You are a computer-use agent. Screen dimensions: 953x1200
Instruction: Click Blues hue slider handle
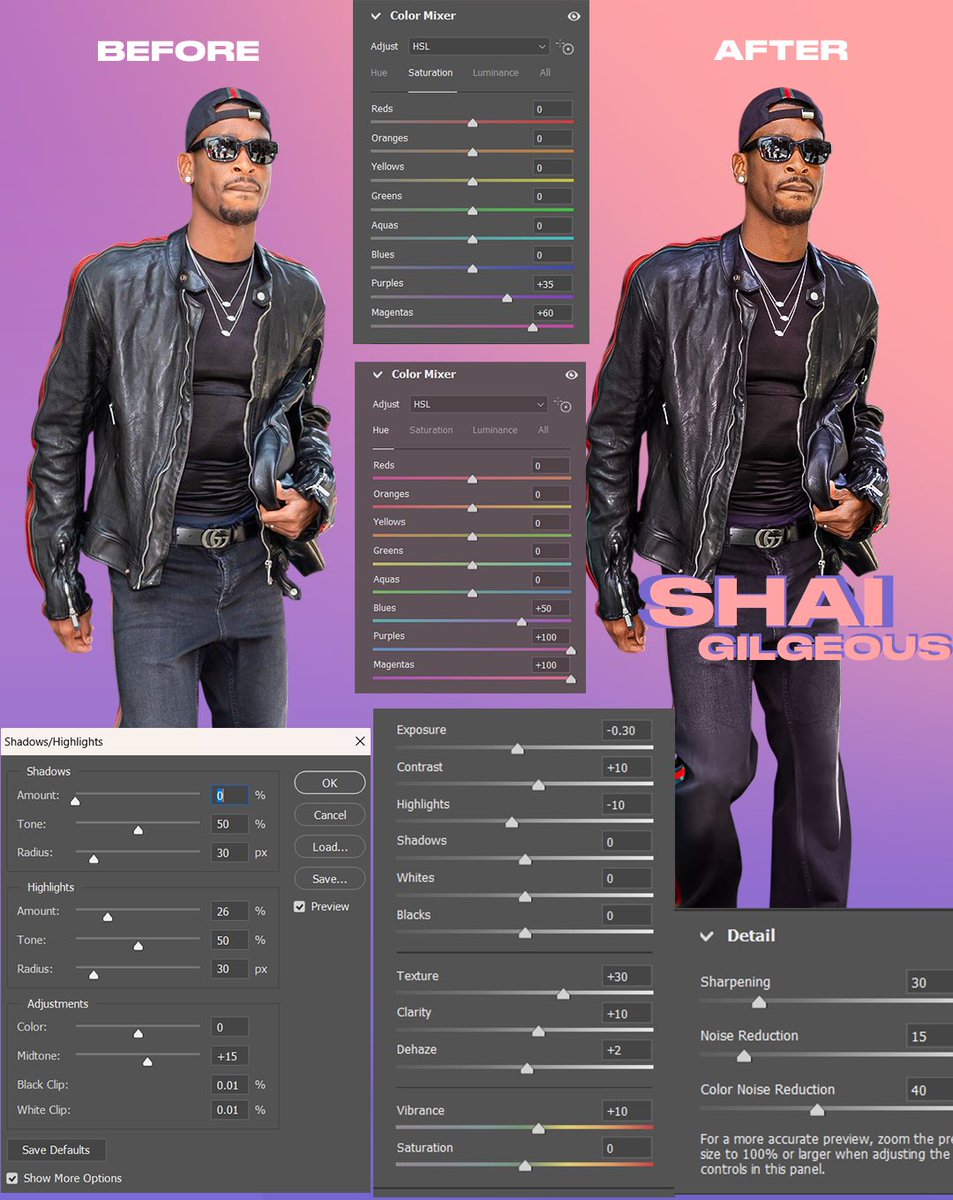pos(521,621)
